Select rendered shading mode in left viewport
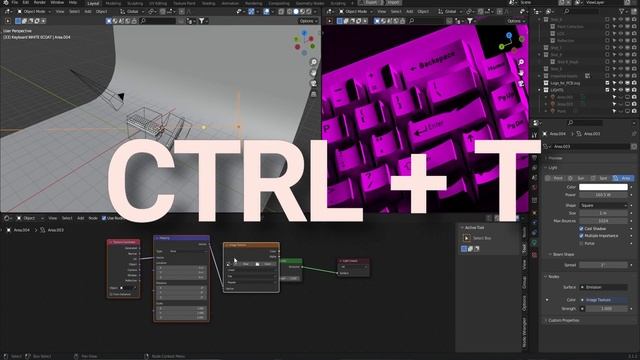 309,11
